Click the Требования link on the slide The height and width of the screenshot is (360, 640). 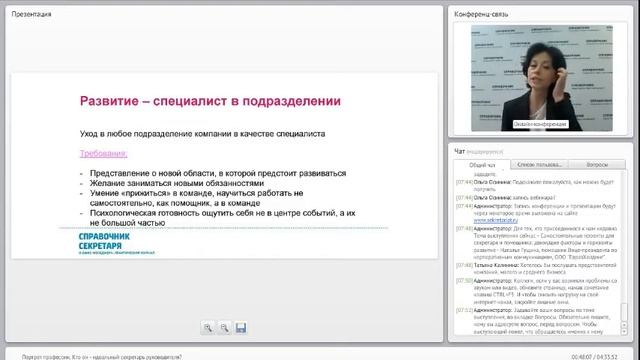click(x=104, y=153)
